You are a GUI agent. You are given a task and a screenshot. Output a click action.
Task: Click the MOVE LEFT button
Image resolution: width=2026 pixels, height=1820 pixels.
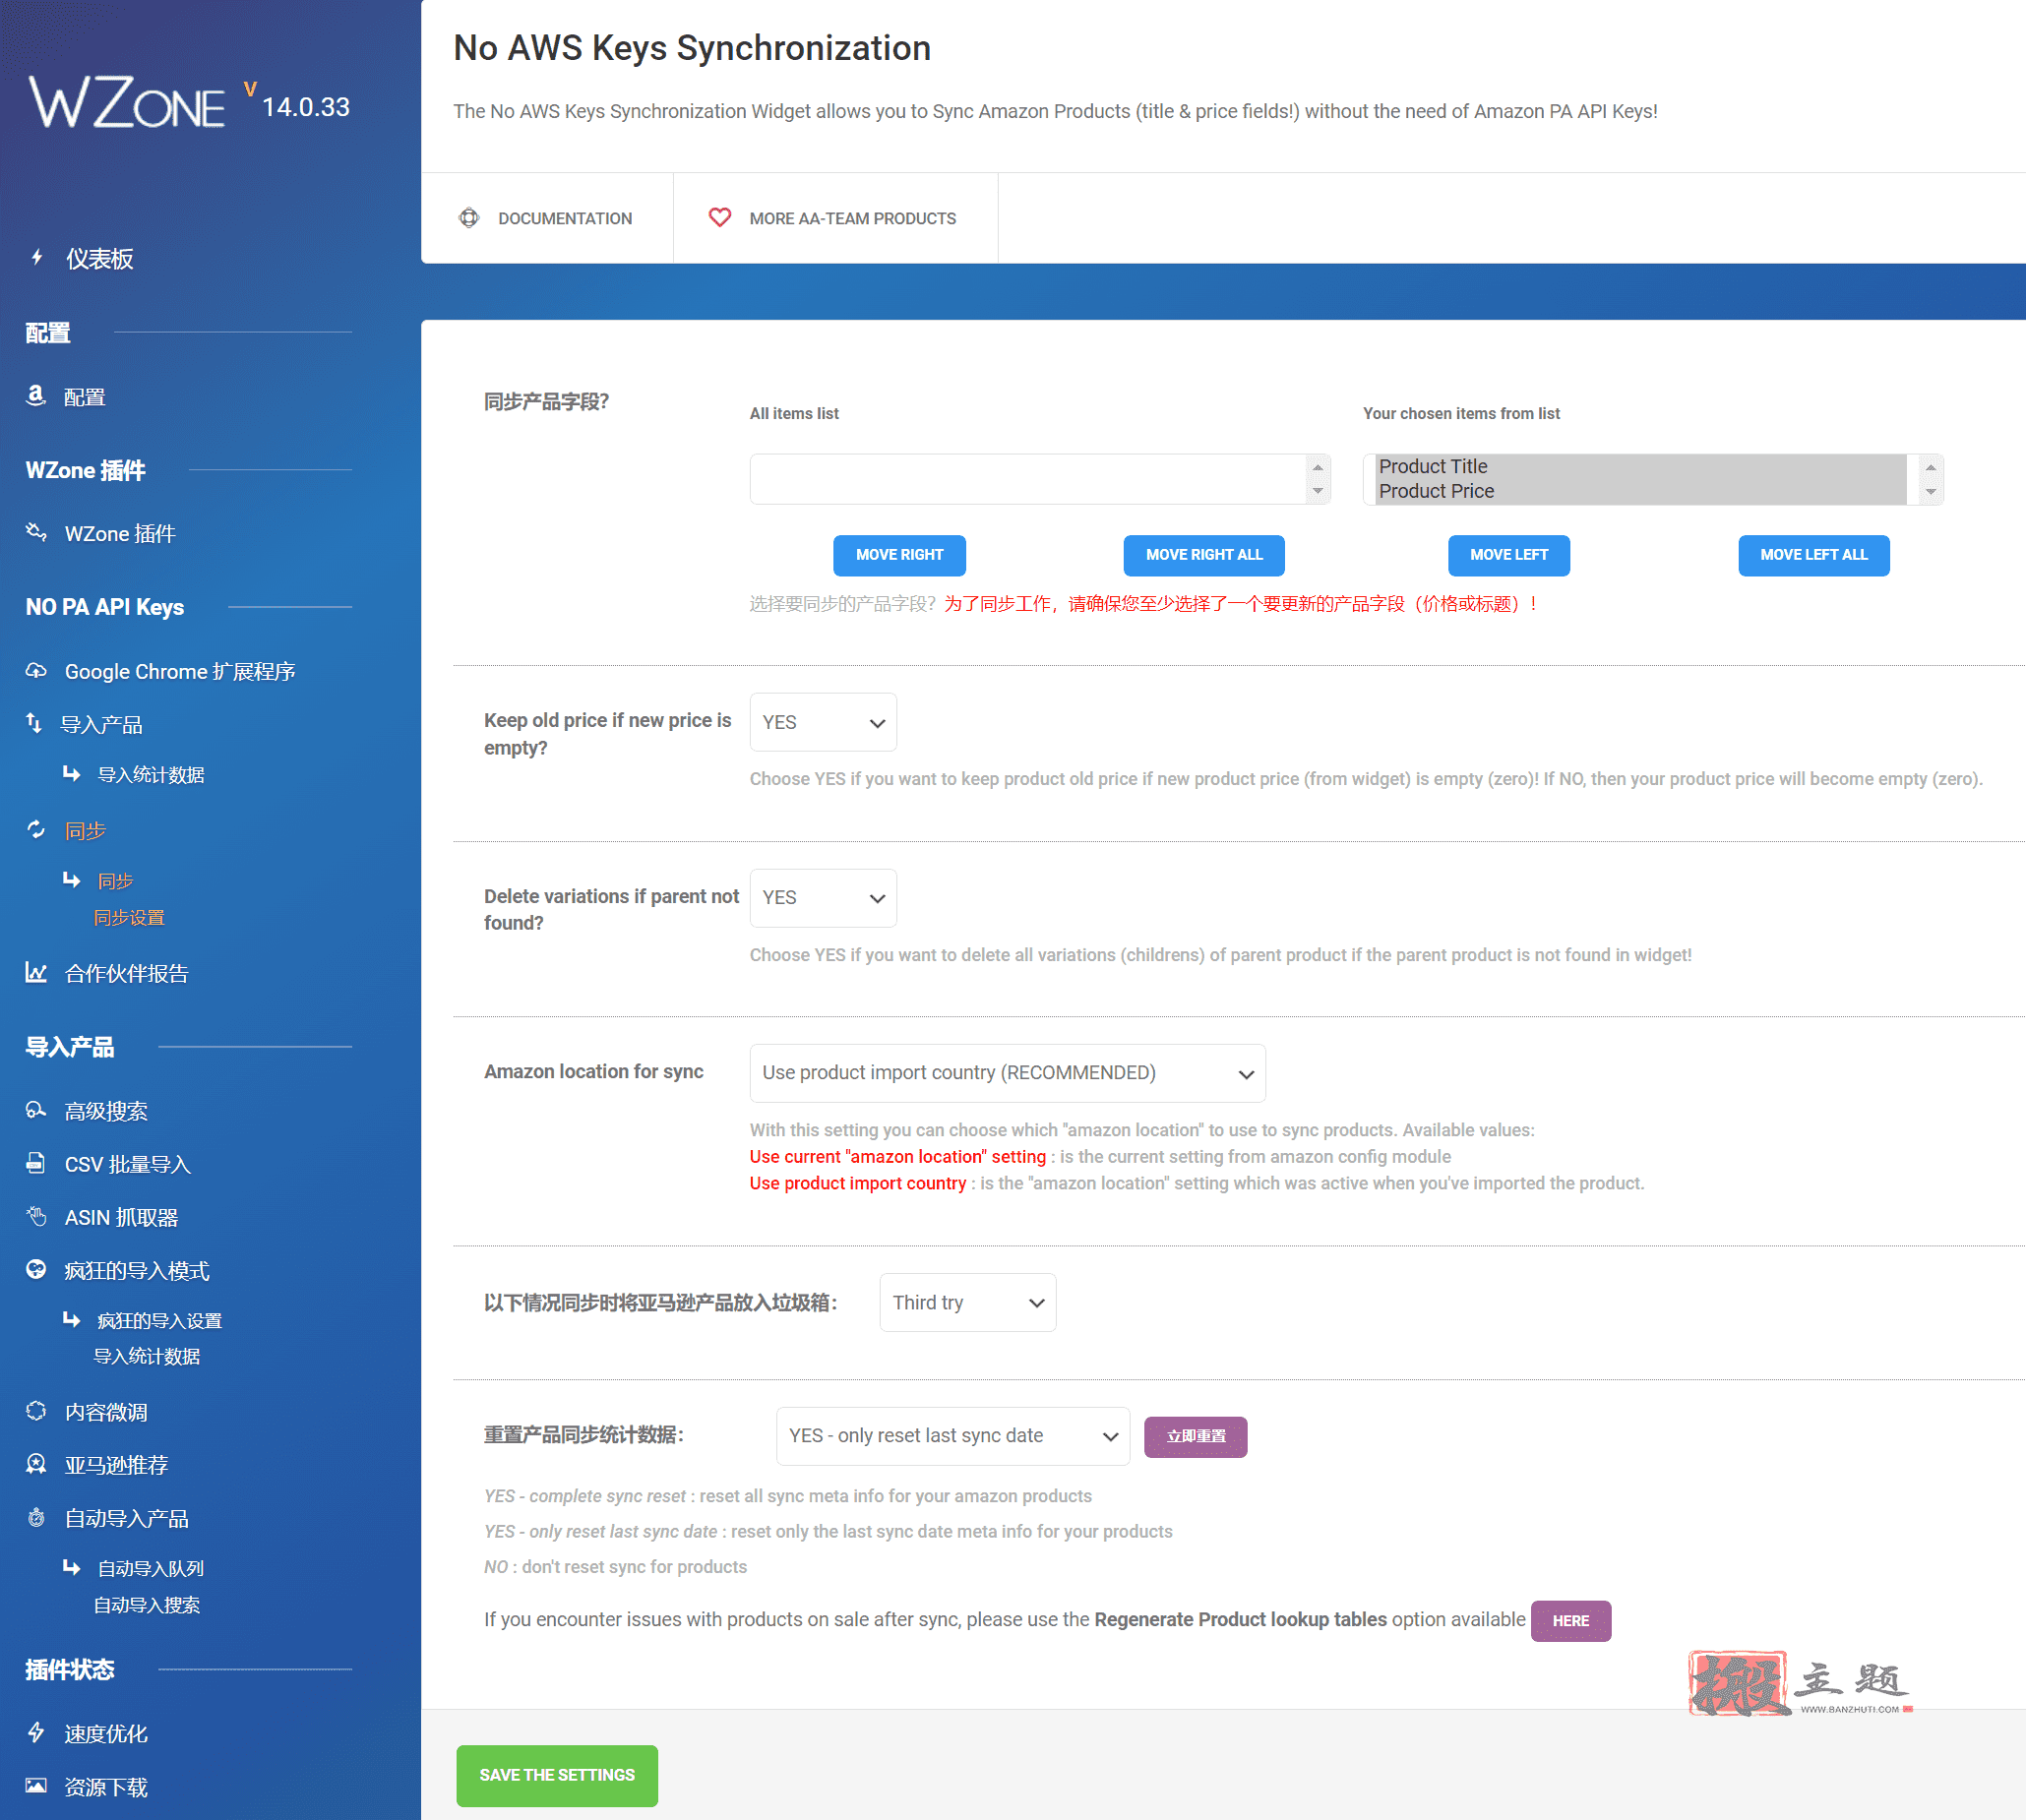click(1509, 555)
